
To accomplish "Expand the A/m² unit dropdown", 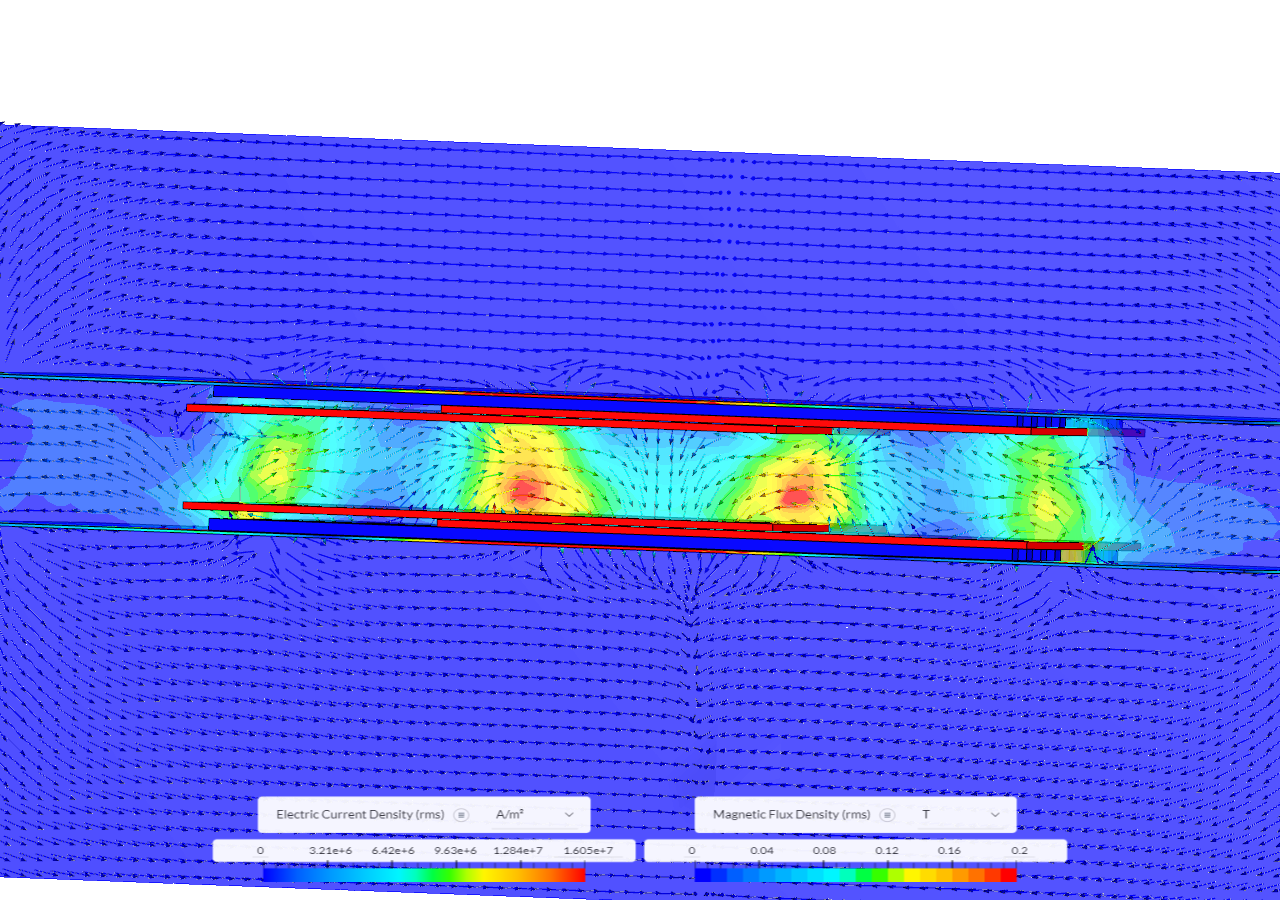I will pos(567,814).
